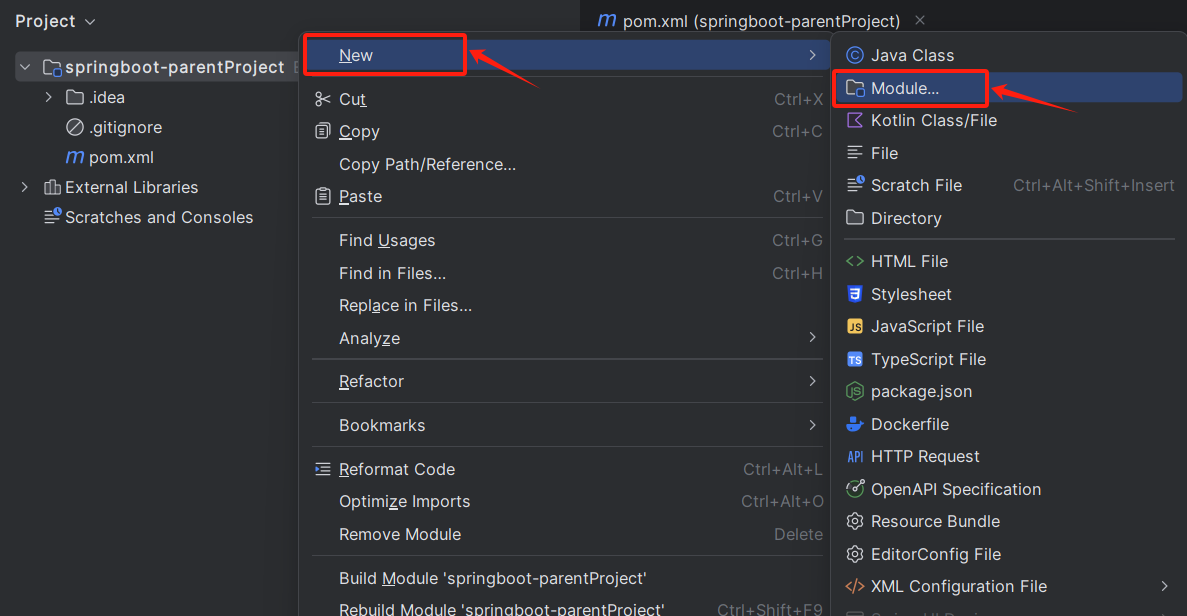Select .gitignore file in project tree

click(x=125, y=127)
